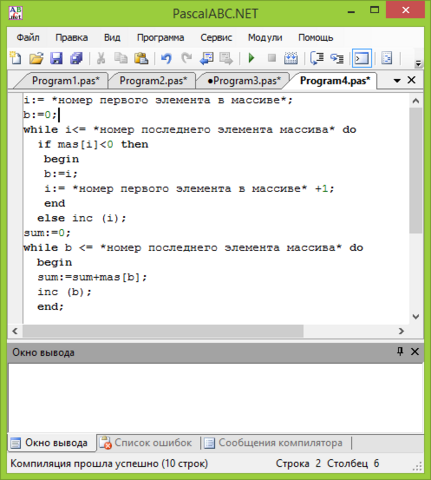Run the program with the green play button

point(251,58)
